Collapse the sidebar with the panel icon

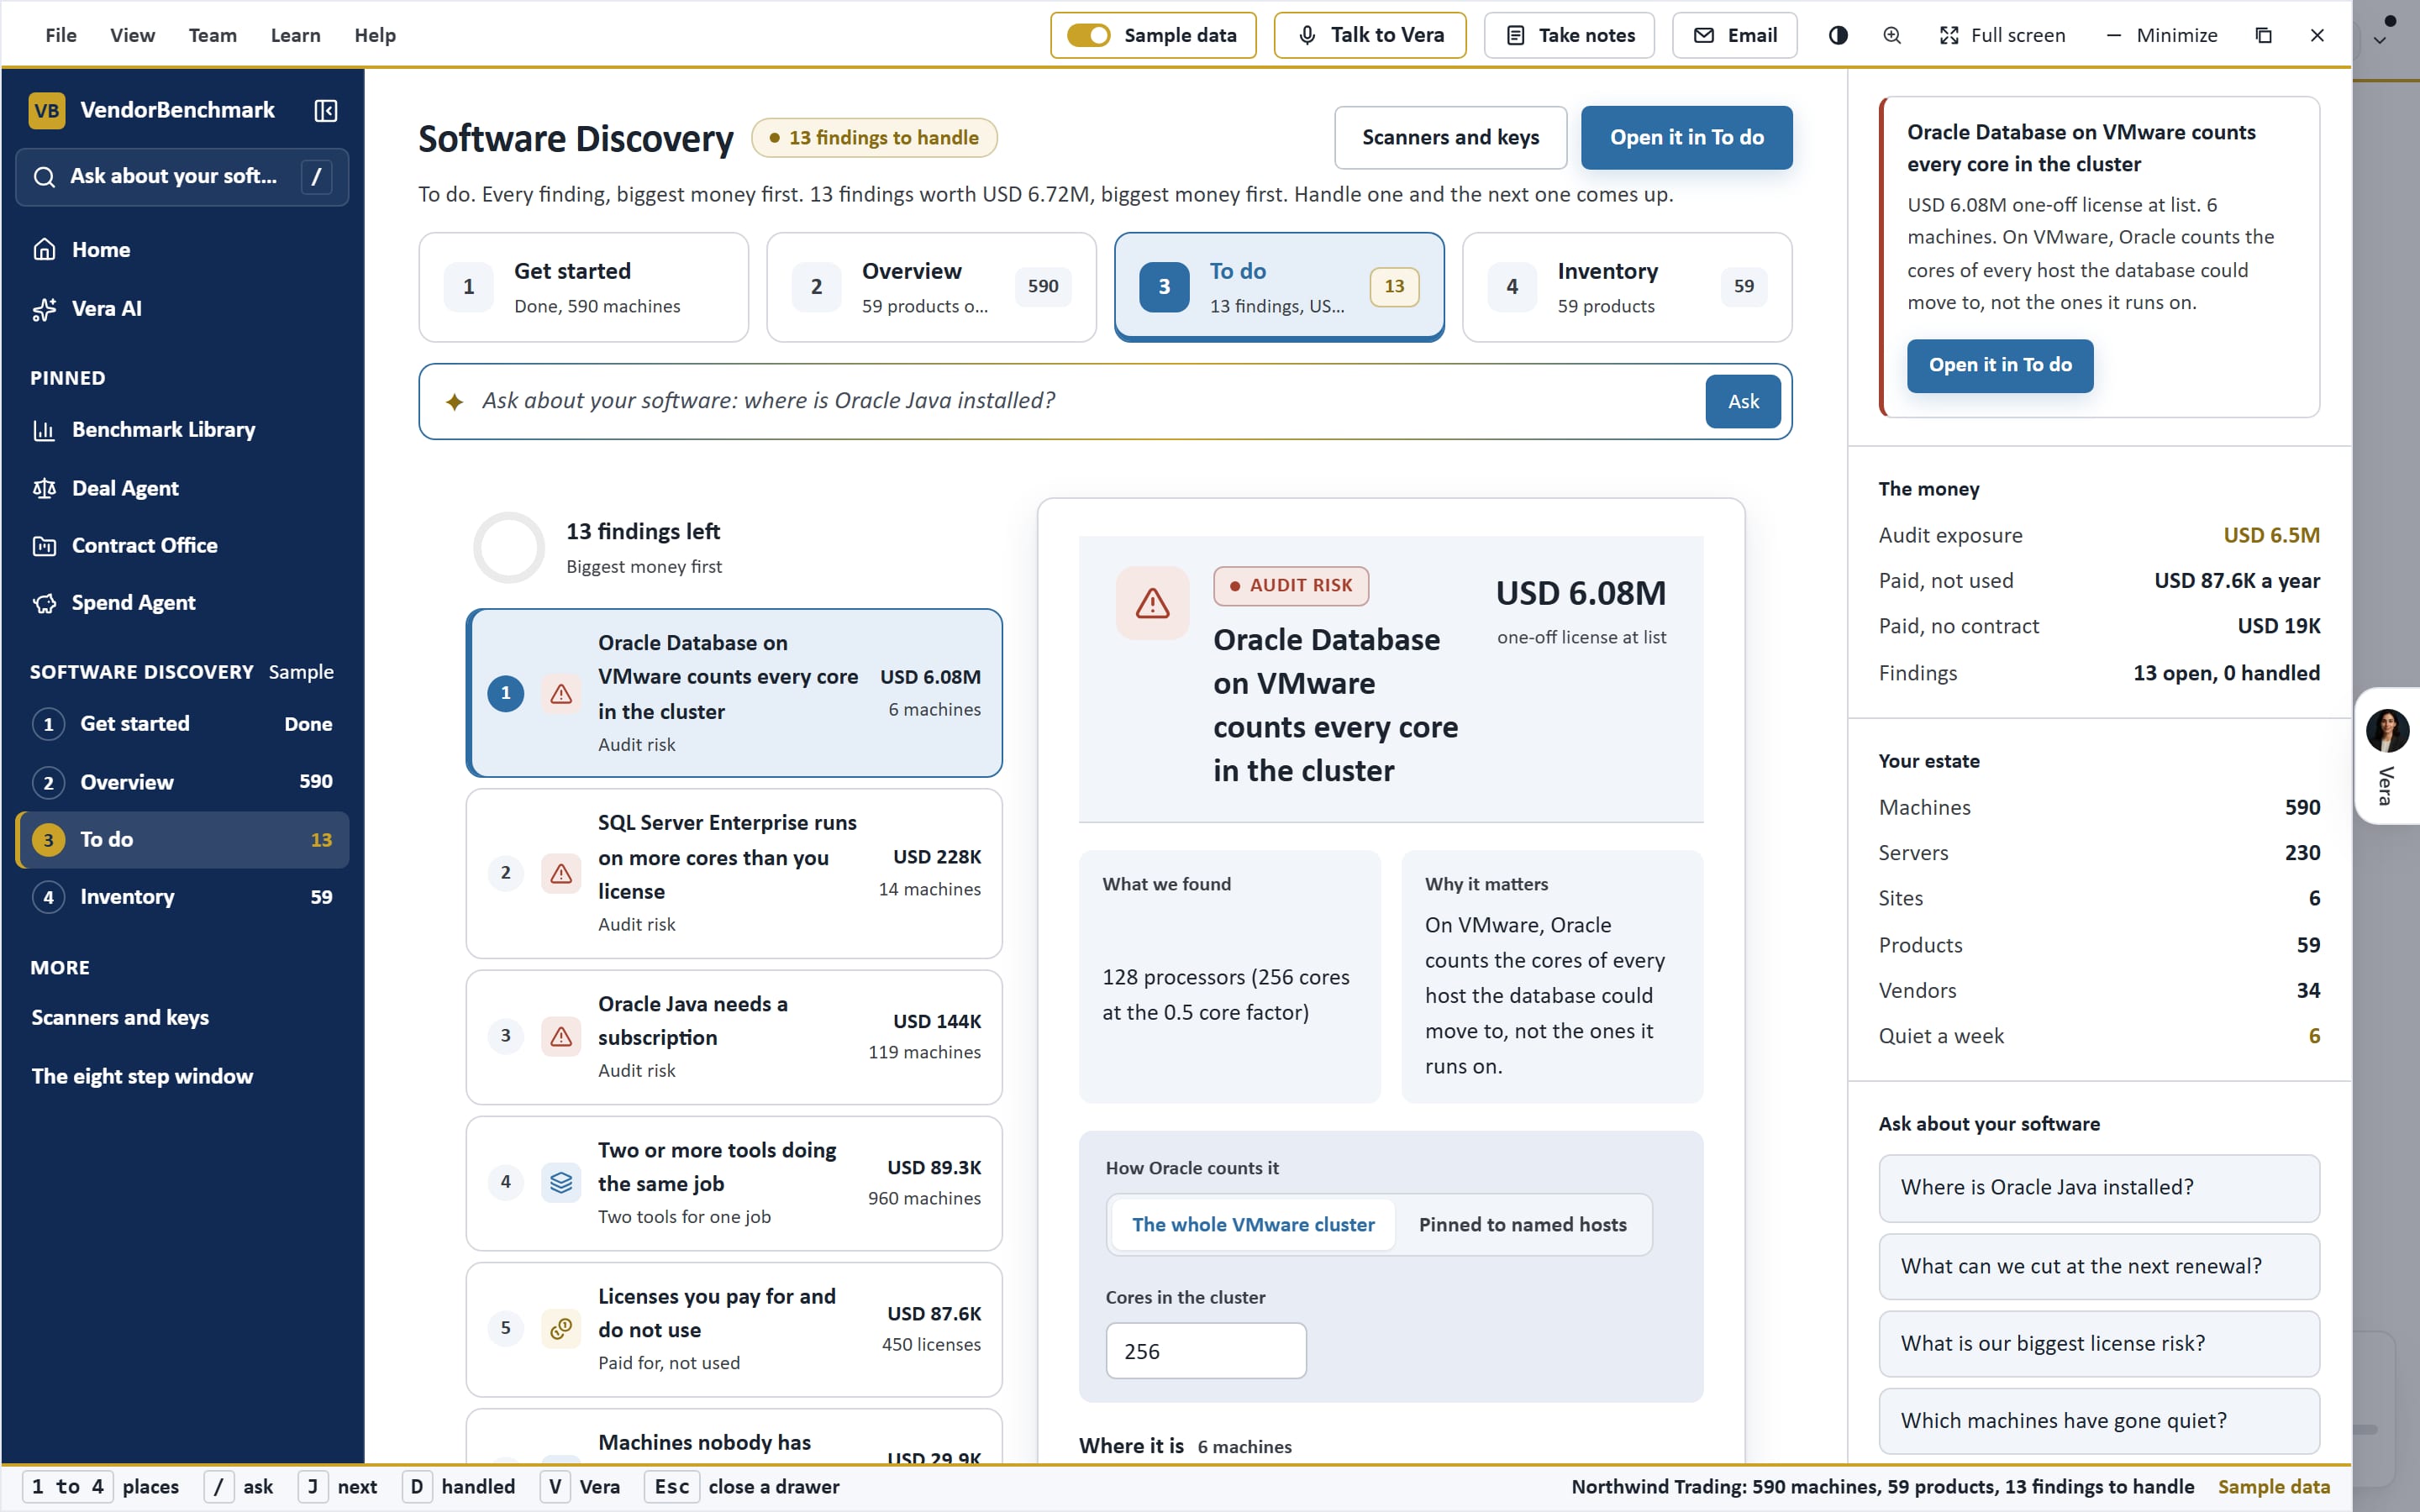tap(326, 110)
